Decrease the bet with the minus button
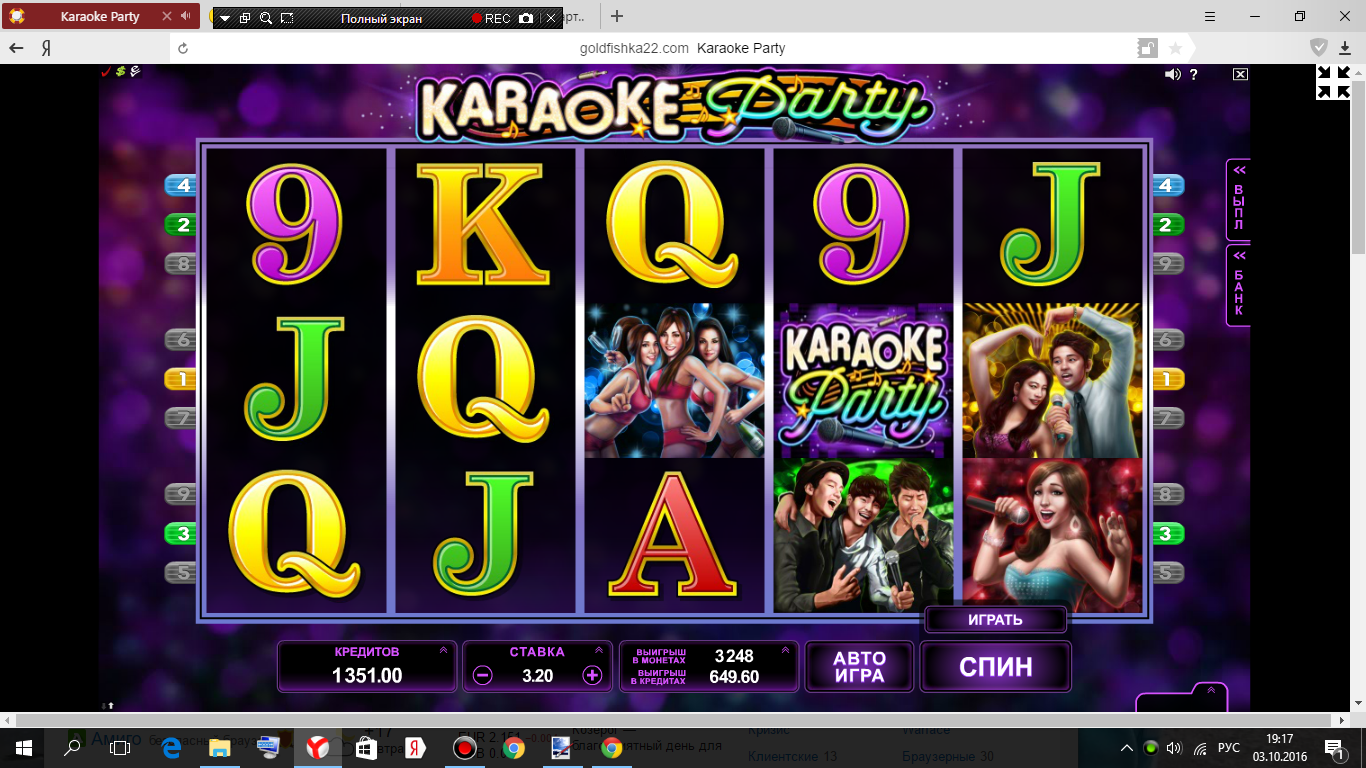This screenshot has height=768, width=1366. 483,675
